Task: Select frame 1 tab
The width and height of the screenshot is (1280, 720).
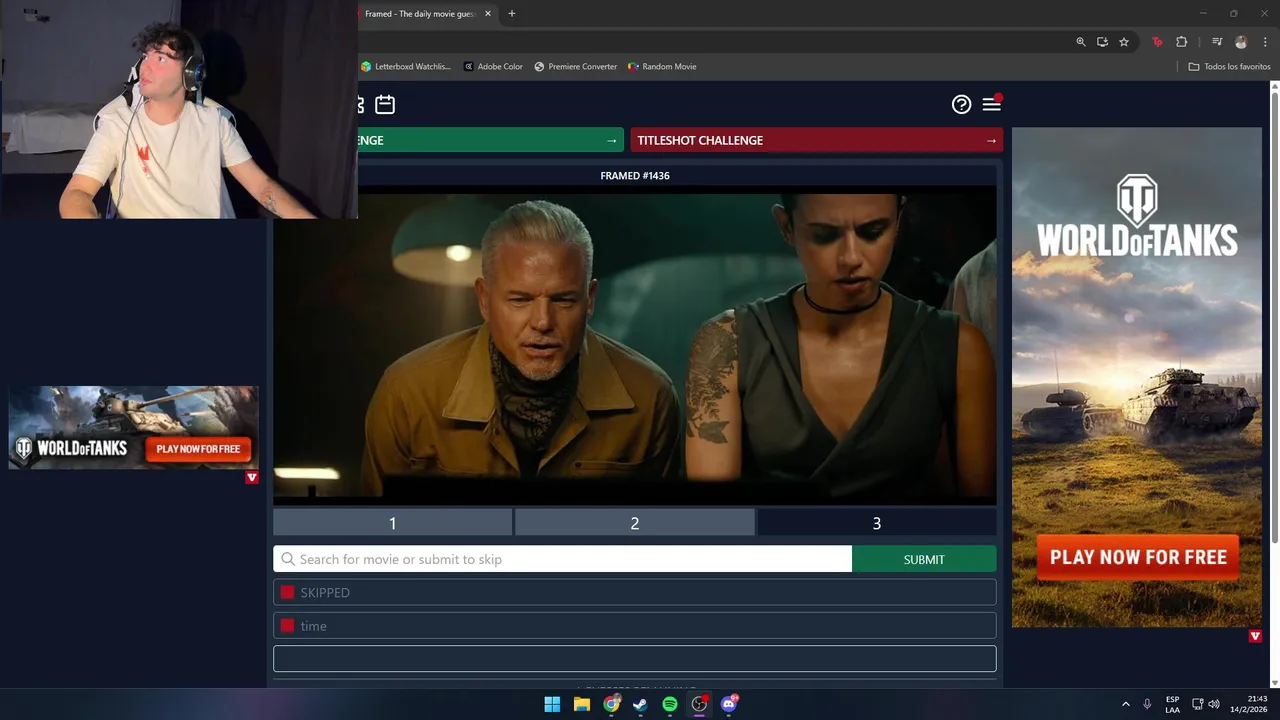Action: point(392,523)
